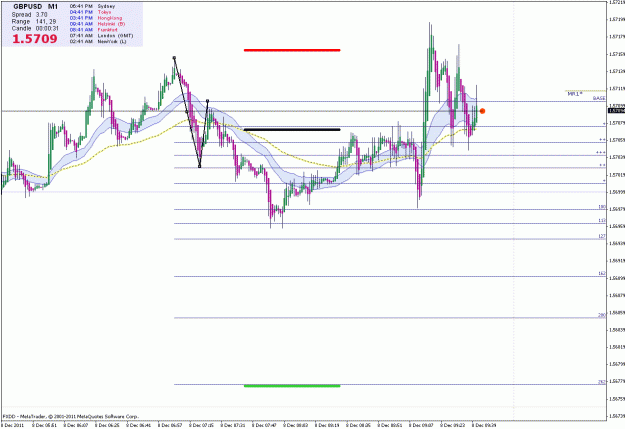Click the 262 Fibonacci level label
Image resolution: width=625 pixels, height=429 pixels.
[602, 382]
